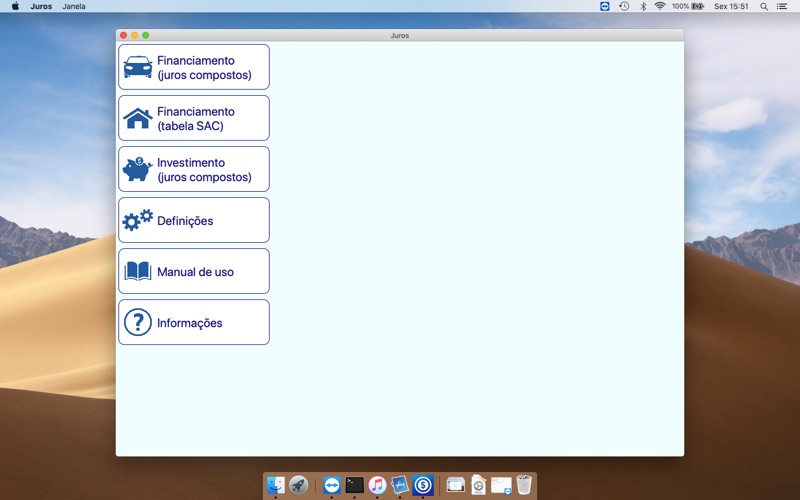Viewport: 800px width, 500px height.
Task: Open the Wi-Fi status menu
Action: (660, 6)
